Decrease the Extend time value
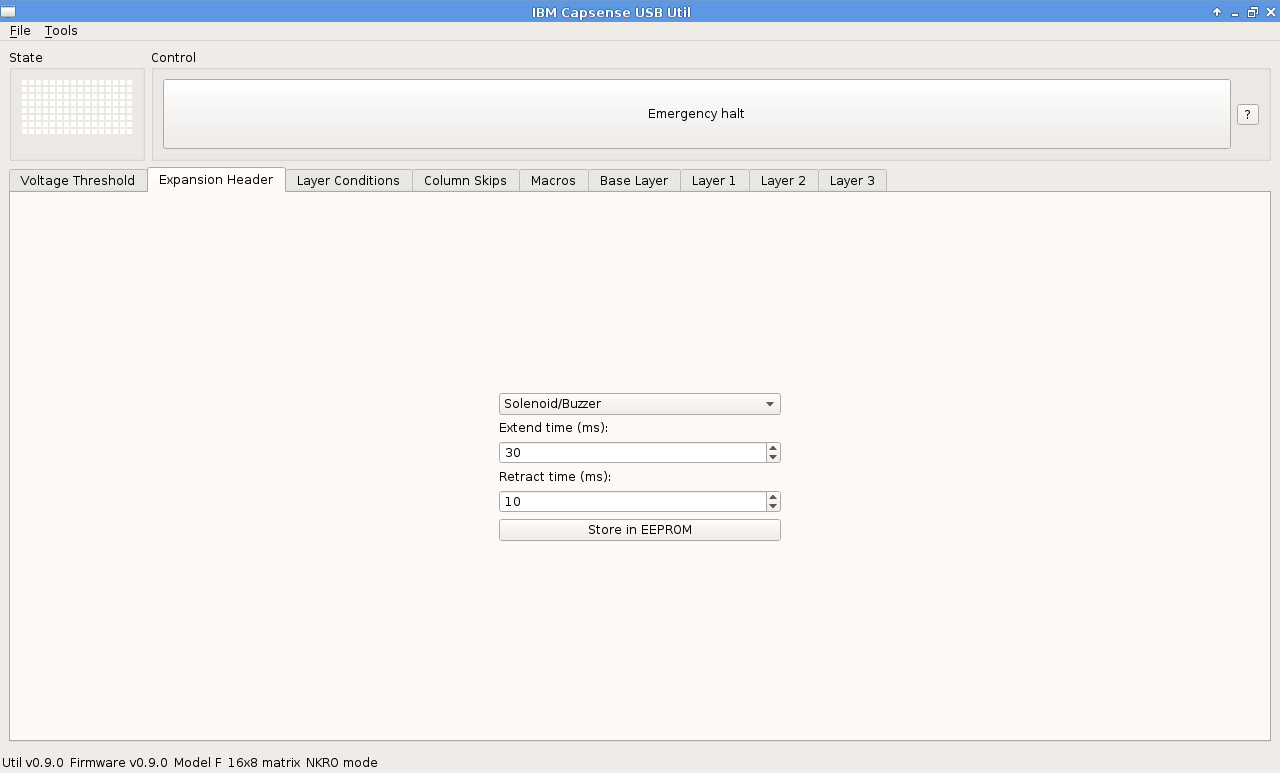 [773, 458]
